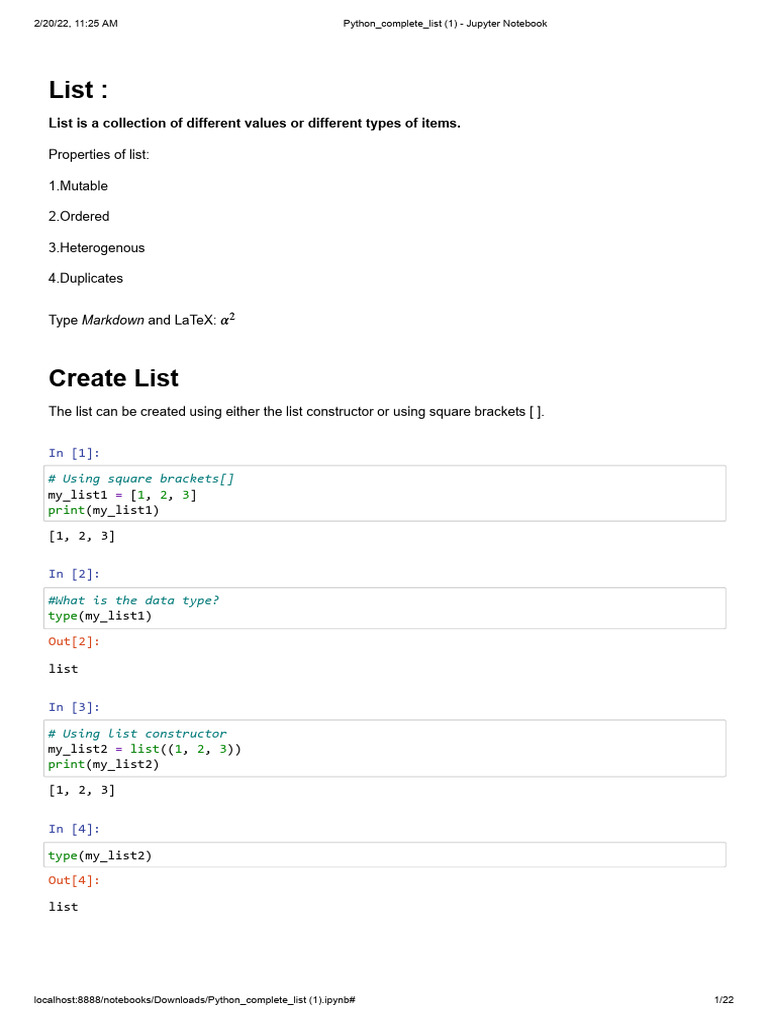Click the In [1]: prompt label

[x=74, y=452]
